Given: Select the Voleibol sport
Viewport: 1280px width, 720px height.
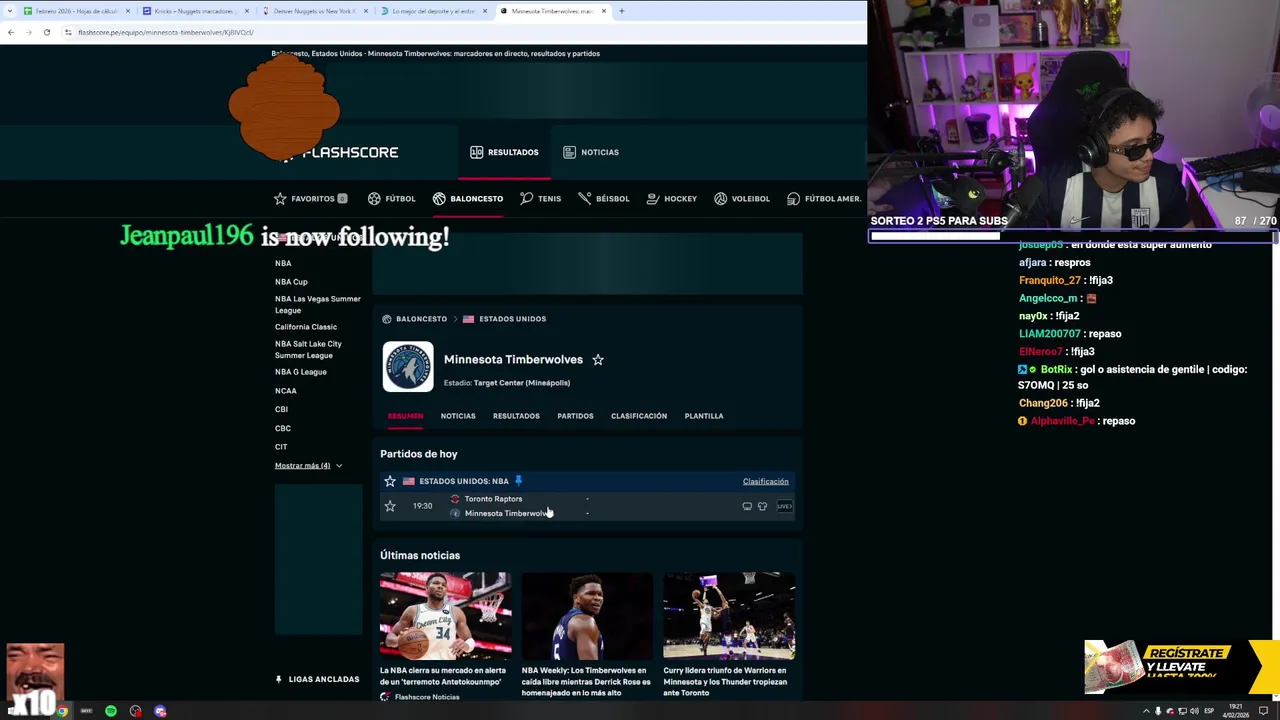Looking at the screenshot, I should pos(742,198).
